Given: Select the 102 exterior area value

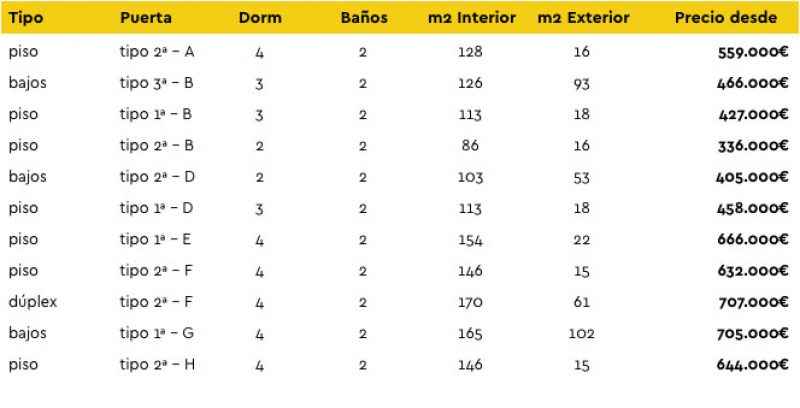Looking at the screenshot, I should tap(582, 334).
